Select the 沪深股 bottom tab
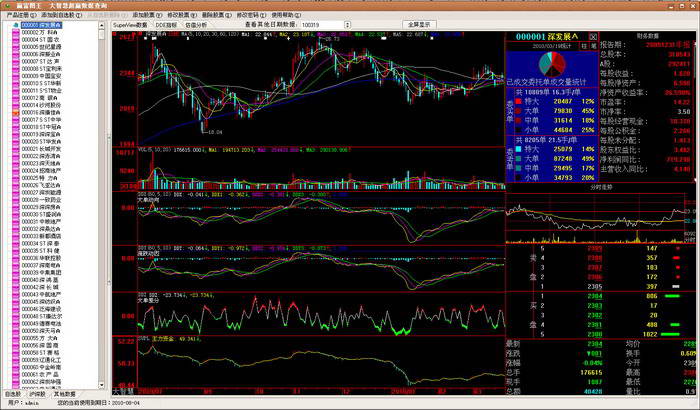Screen dimensions: 700x410 38,394
